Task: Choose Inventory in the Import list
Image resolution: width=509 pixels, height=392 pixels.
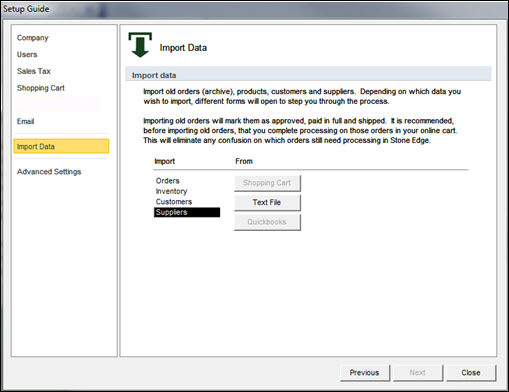Action: [x=171, y=191]
